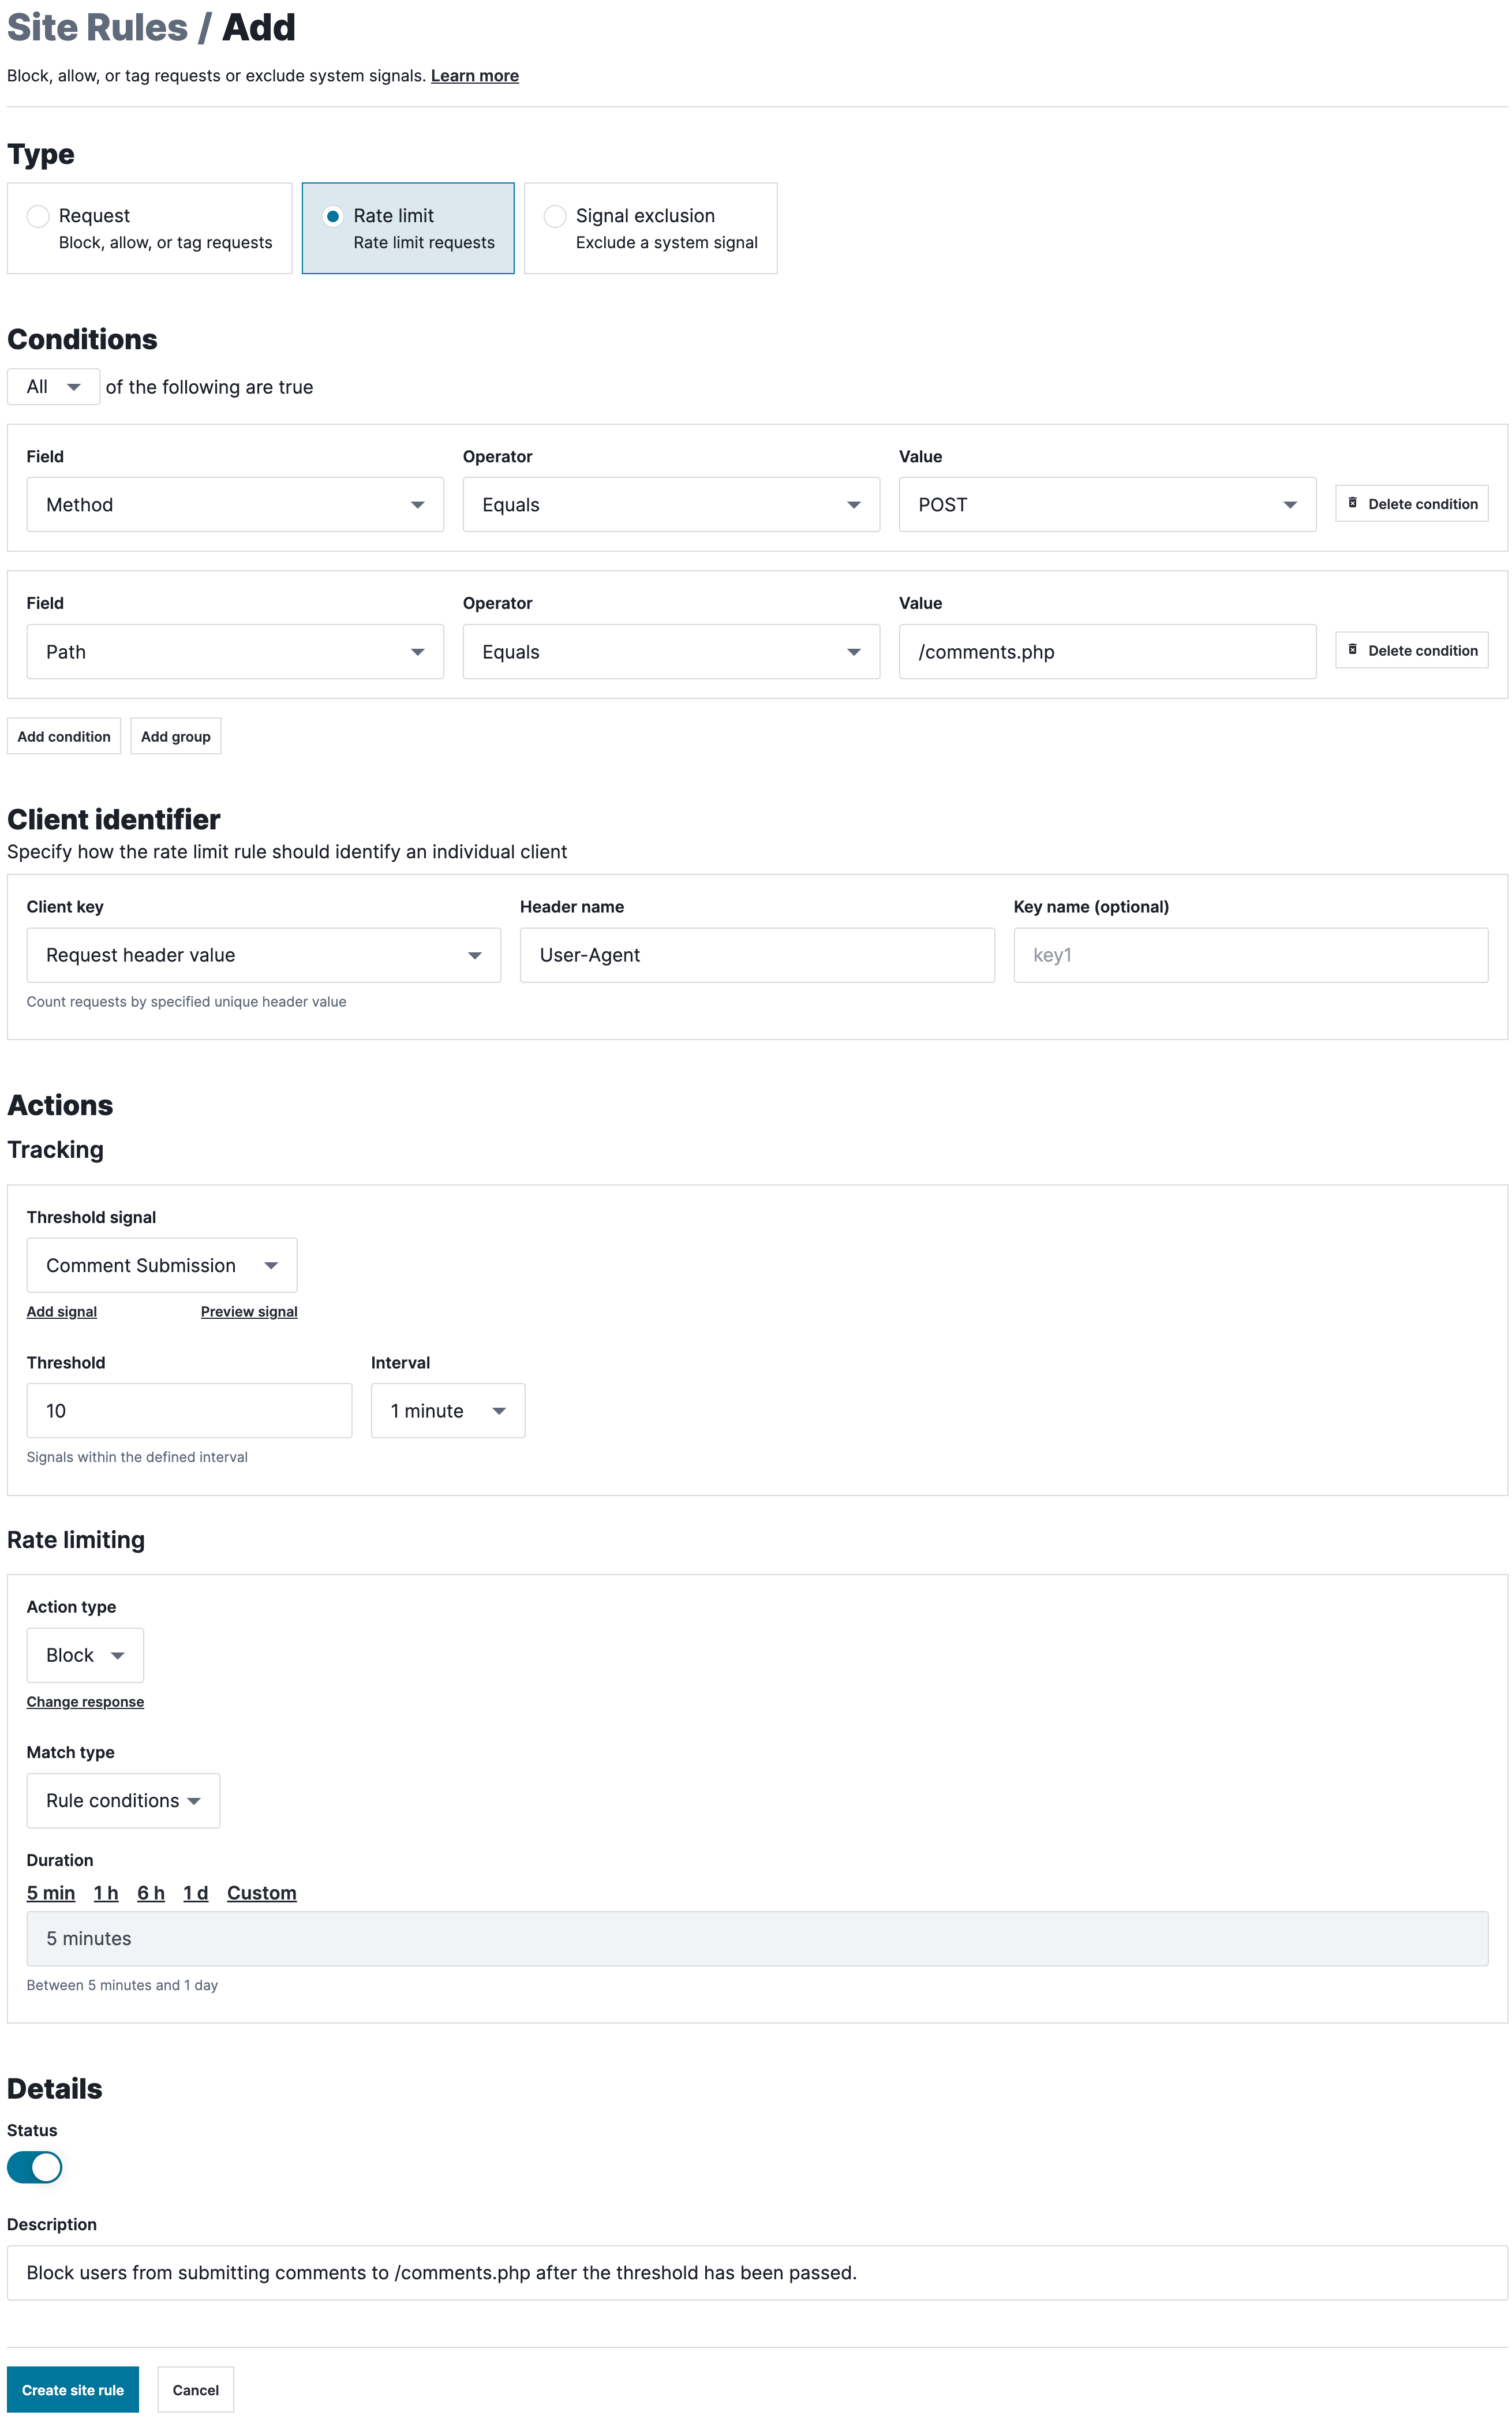Open the Interval dropdown showing 1 minute
Screen dimensions: 1512x2423
[447, 1410]
